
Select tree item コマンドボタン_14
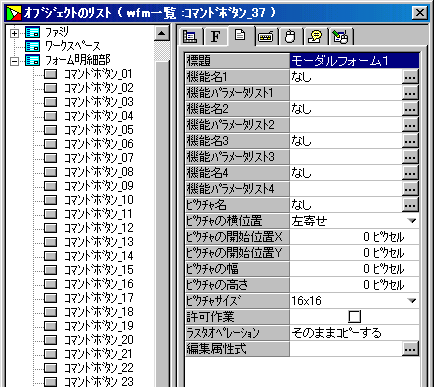click(99, 256)
